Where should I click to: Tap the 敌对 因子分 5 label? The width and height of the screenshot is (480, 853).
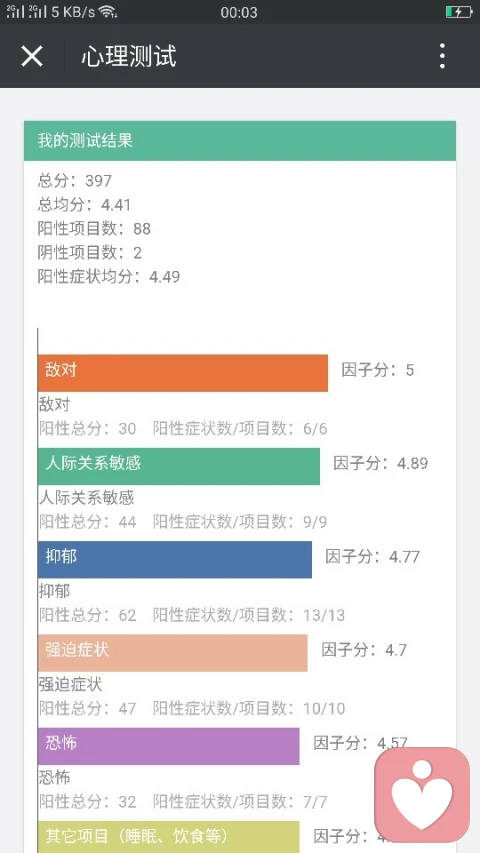point(378,370)
